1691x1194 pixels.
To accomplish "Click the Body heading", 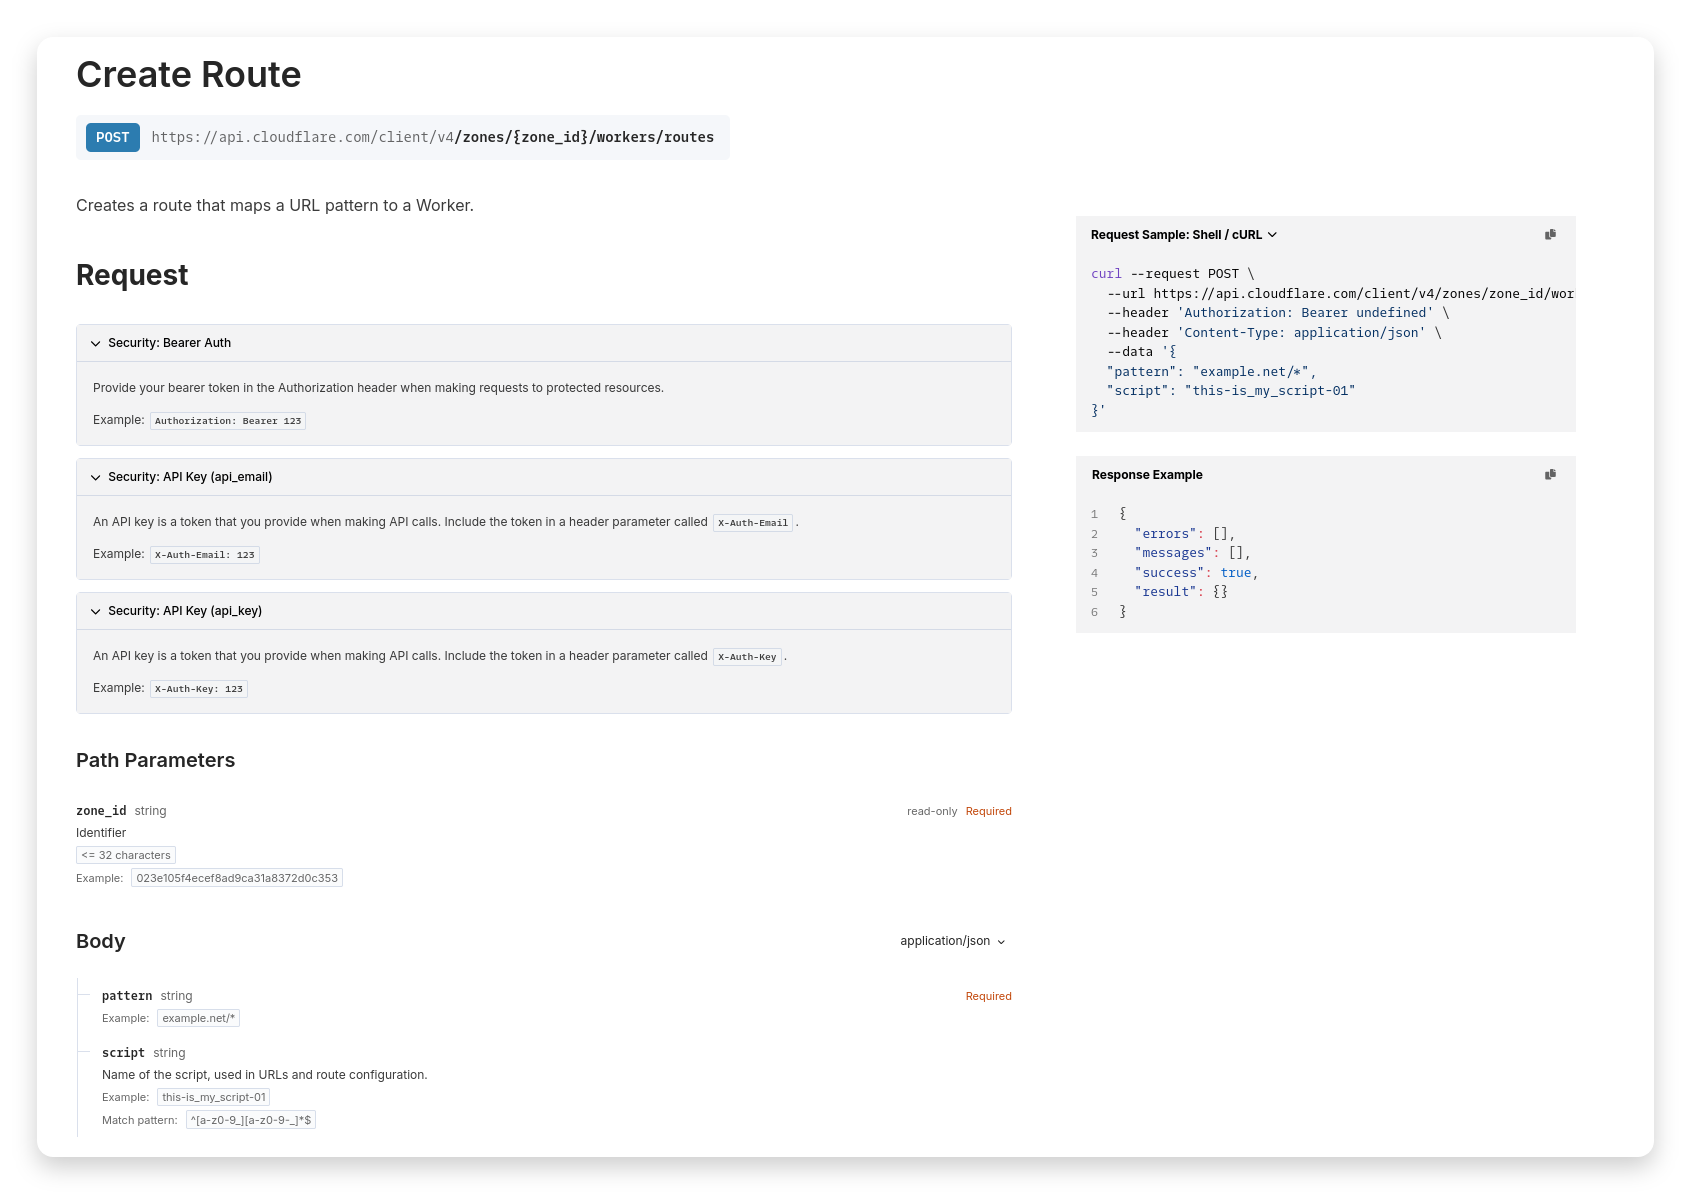I will pos(101,941).
